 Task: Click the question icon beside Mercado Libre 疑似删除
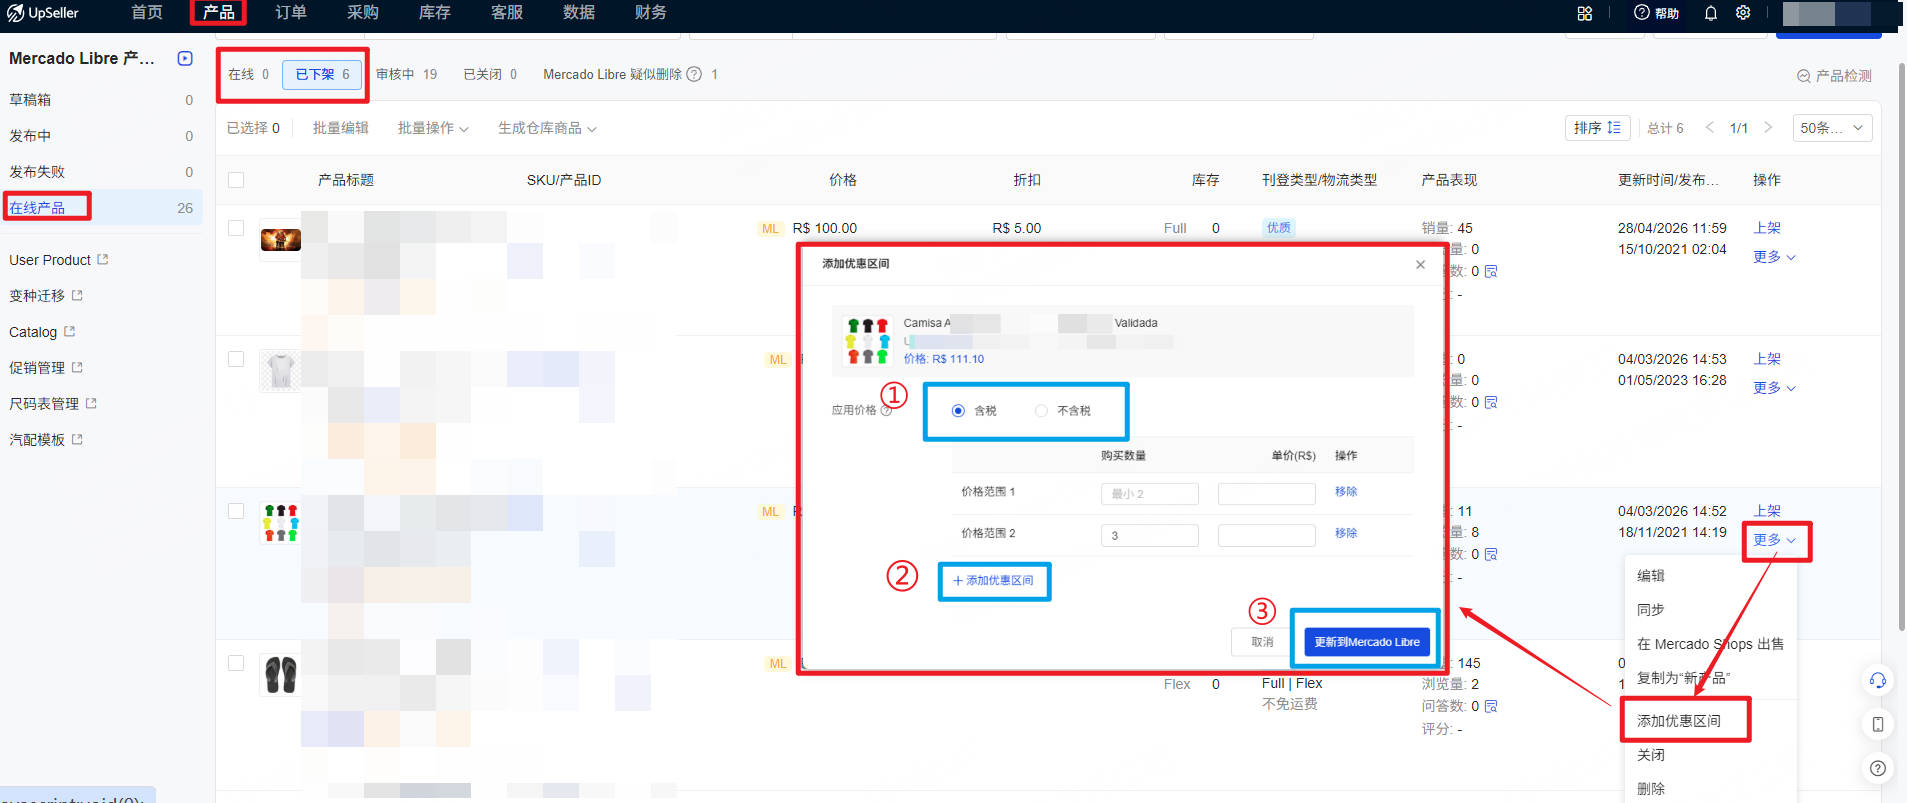click(694, 74)
